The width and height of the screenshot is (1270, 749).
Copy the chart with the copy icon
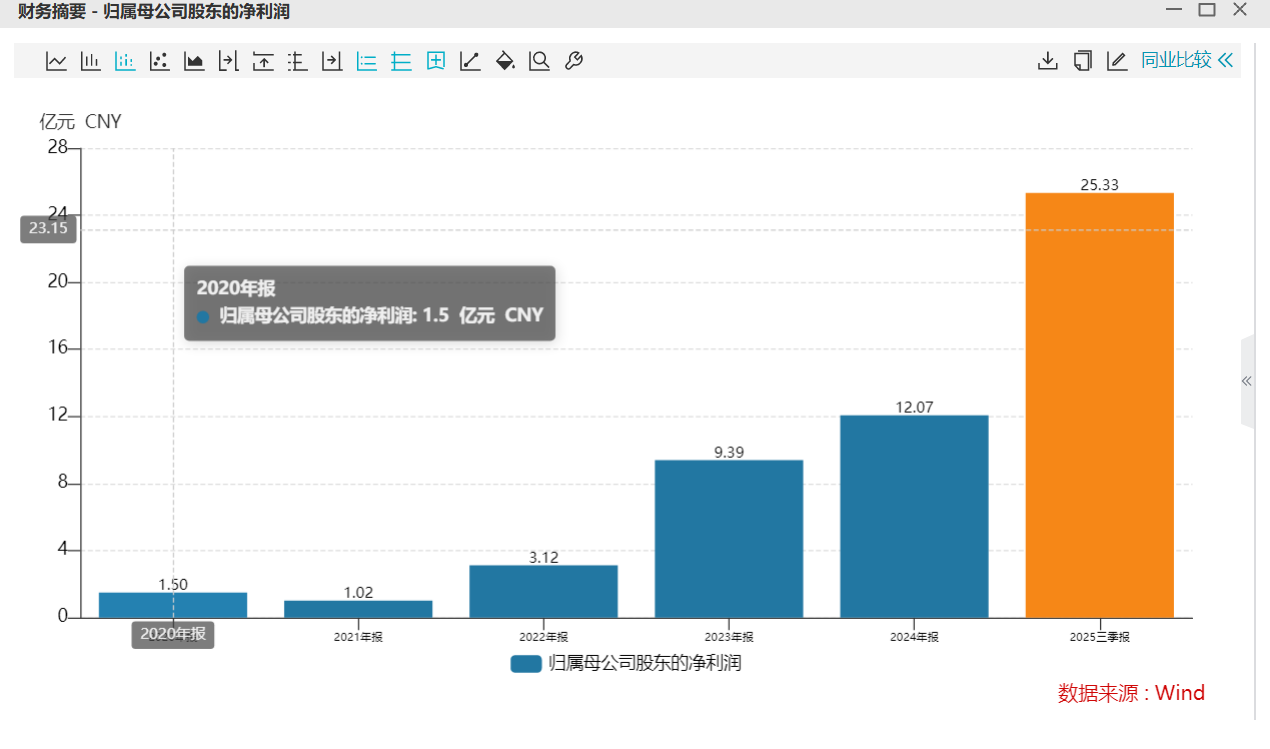[1082, 61]
